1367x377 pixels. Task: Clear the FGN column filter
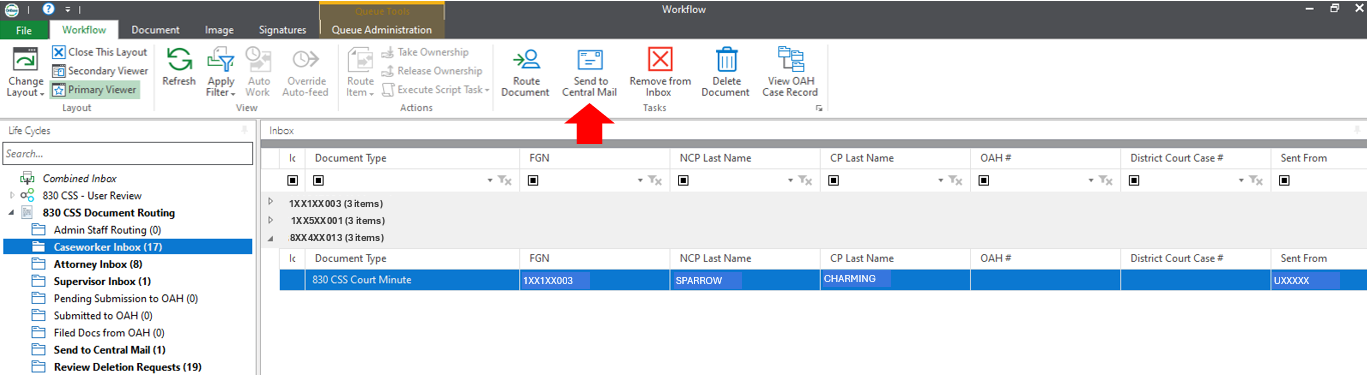(655, 181)
